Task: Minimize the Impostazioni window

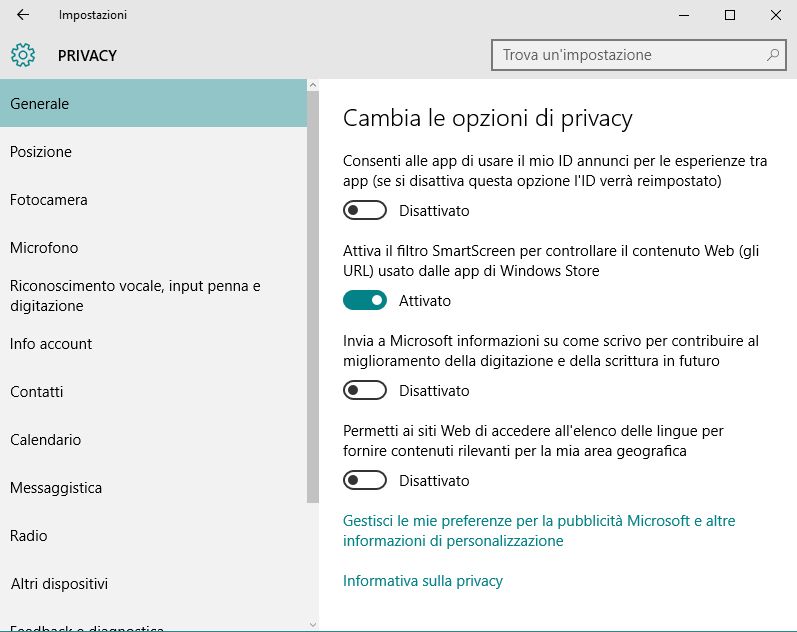Action: coord(683,15)
